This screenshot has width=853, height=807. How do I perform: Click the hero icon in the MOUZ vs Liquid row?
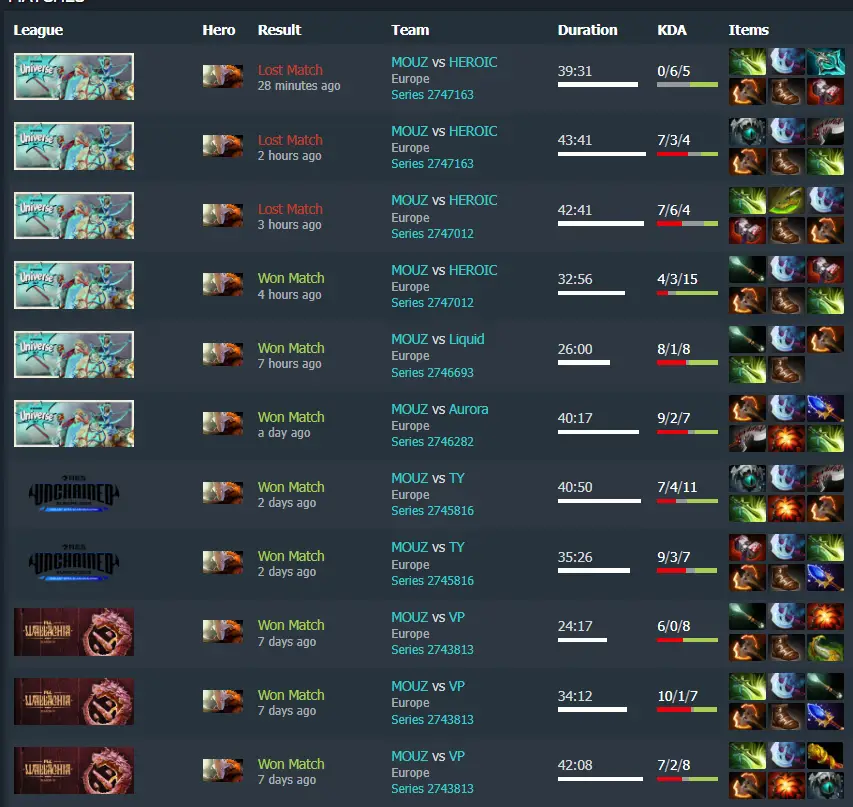point(222,354)
